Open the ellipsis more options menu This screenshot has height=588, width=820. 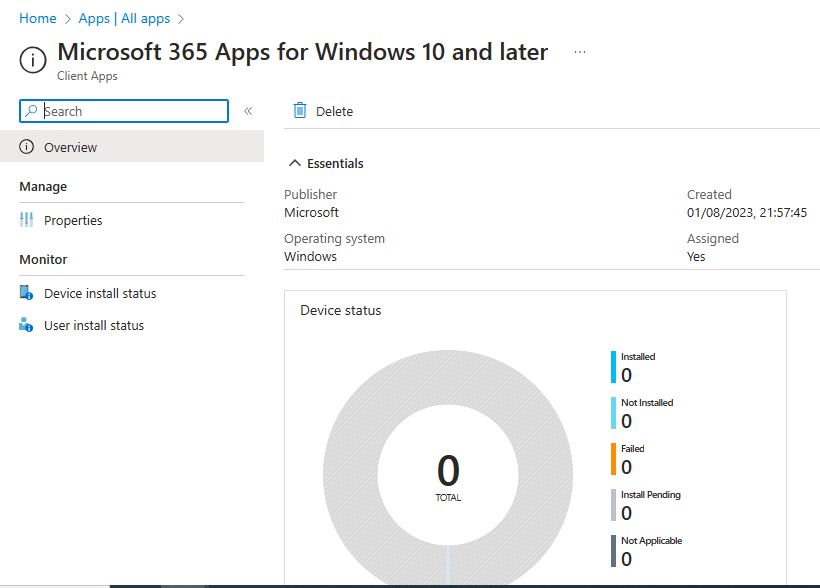pyautogui.click(x=580, y=52)
